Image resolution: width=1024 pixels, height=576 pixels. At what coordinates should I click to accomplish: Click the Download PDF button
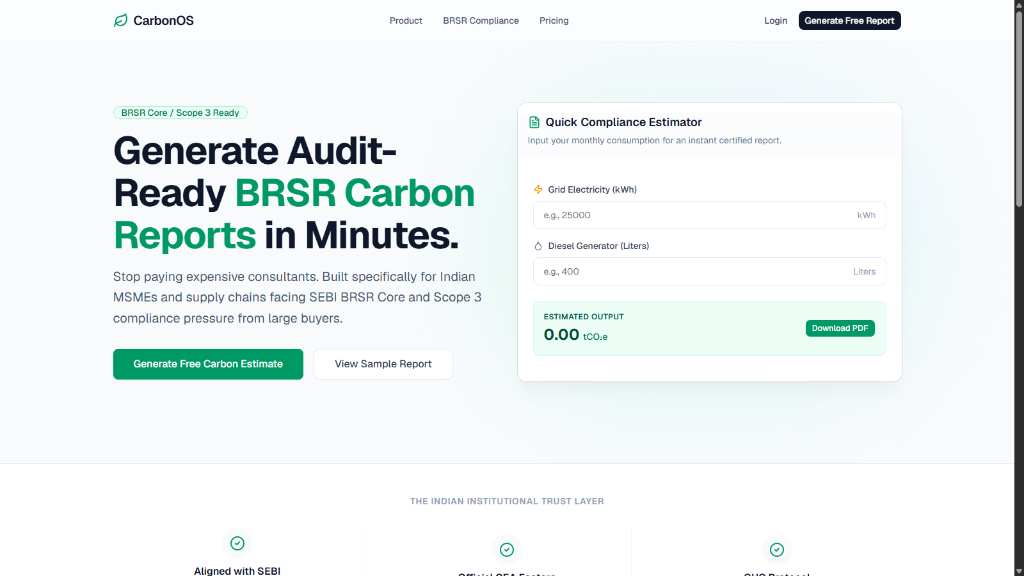tap(840, 328)
